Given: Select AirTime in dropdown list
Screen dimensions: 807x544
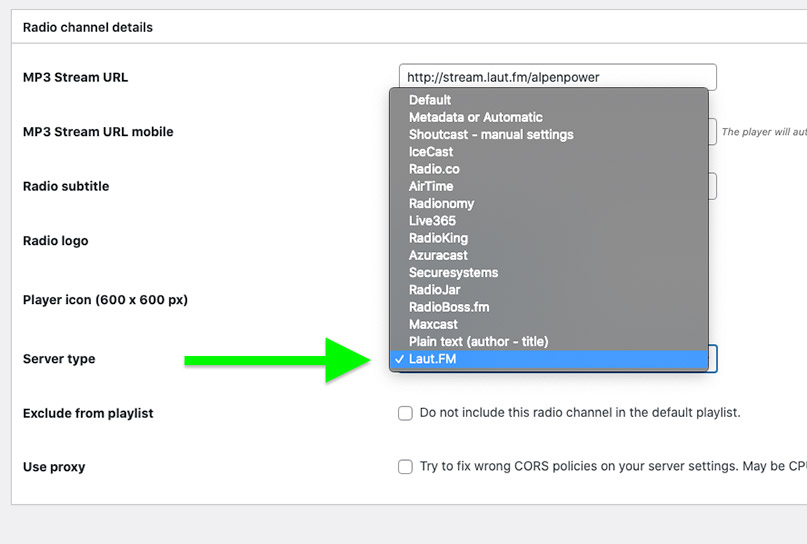Looking at the screenshot, I should pyautogui.click(x=431, y=186).
